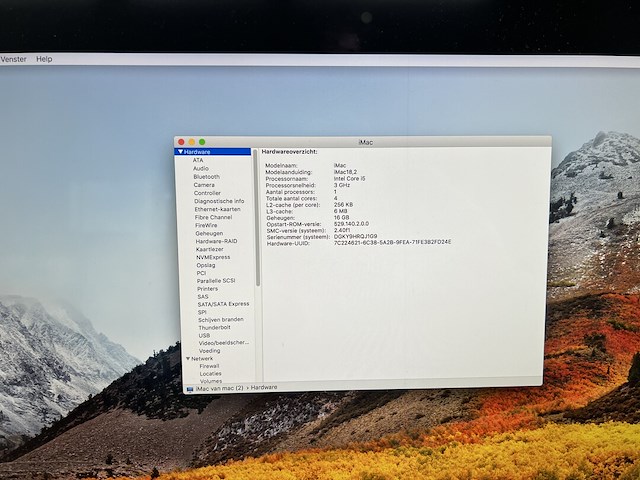Screen dimensions: 640x480
Task: Select Opslag in the sidebar
Action: pos(206,265)
